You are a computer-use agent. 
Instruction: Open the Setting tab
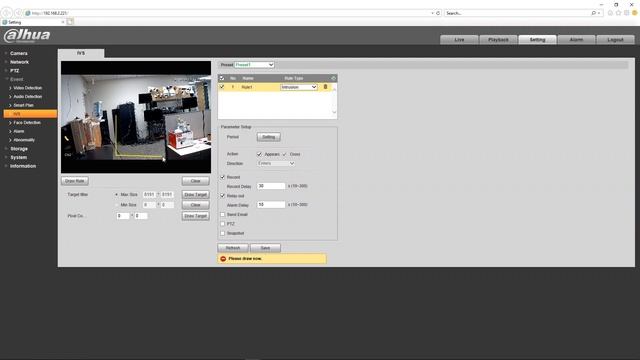click(538, 40)
